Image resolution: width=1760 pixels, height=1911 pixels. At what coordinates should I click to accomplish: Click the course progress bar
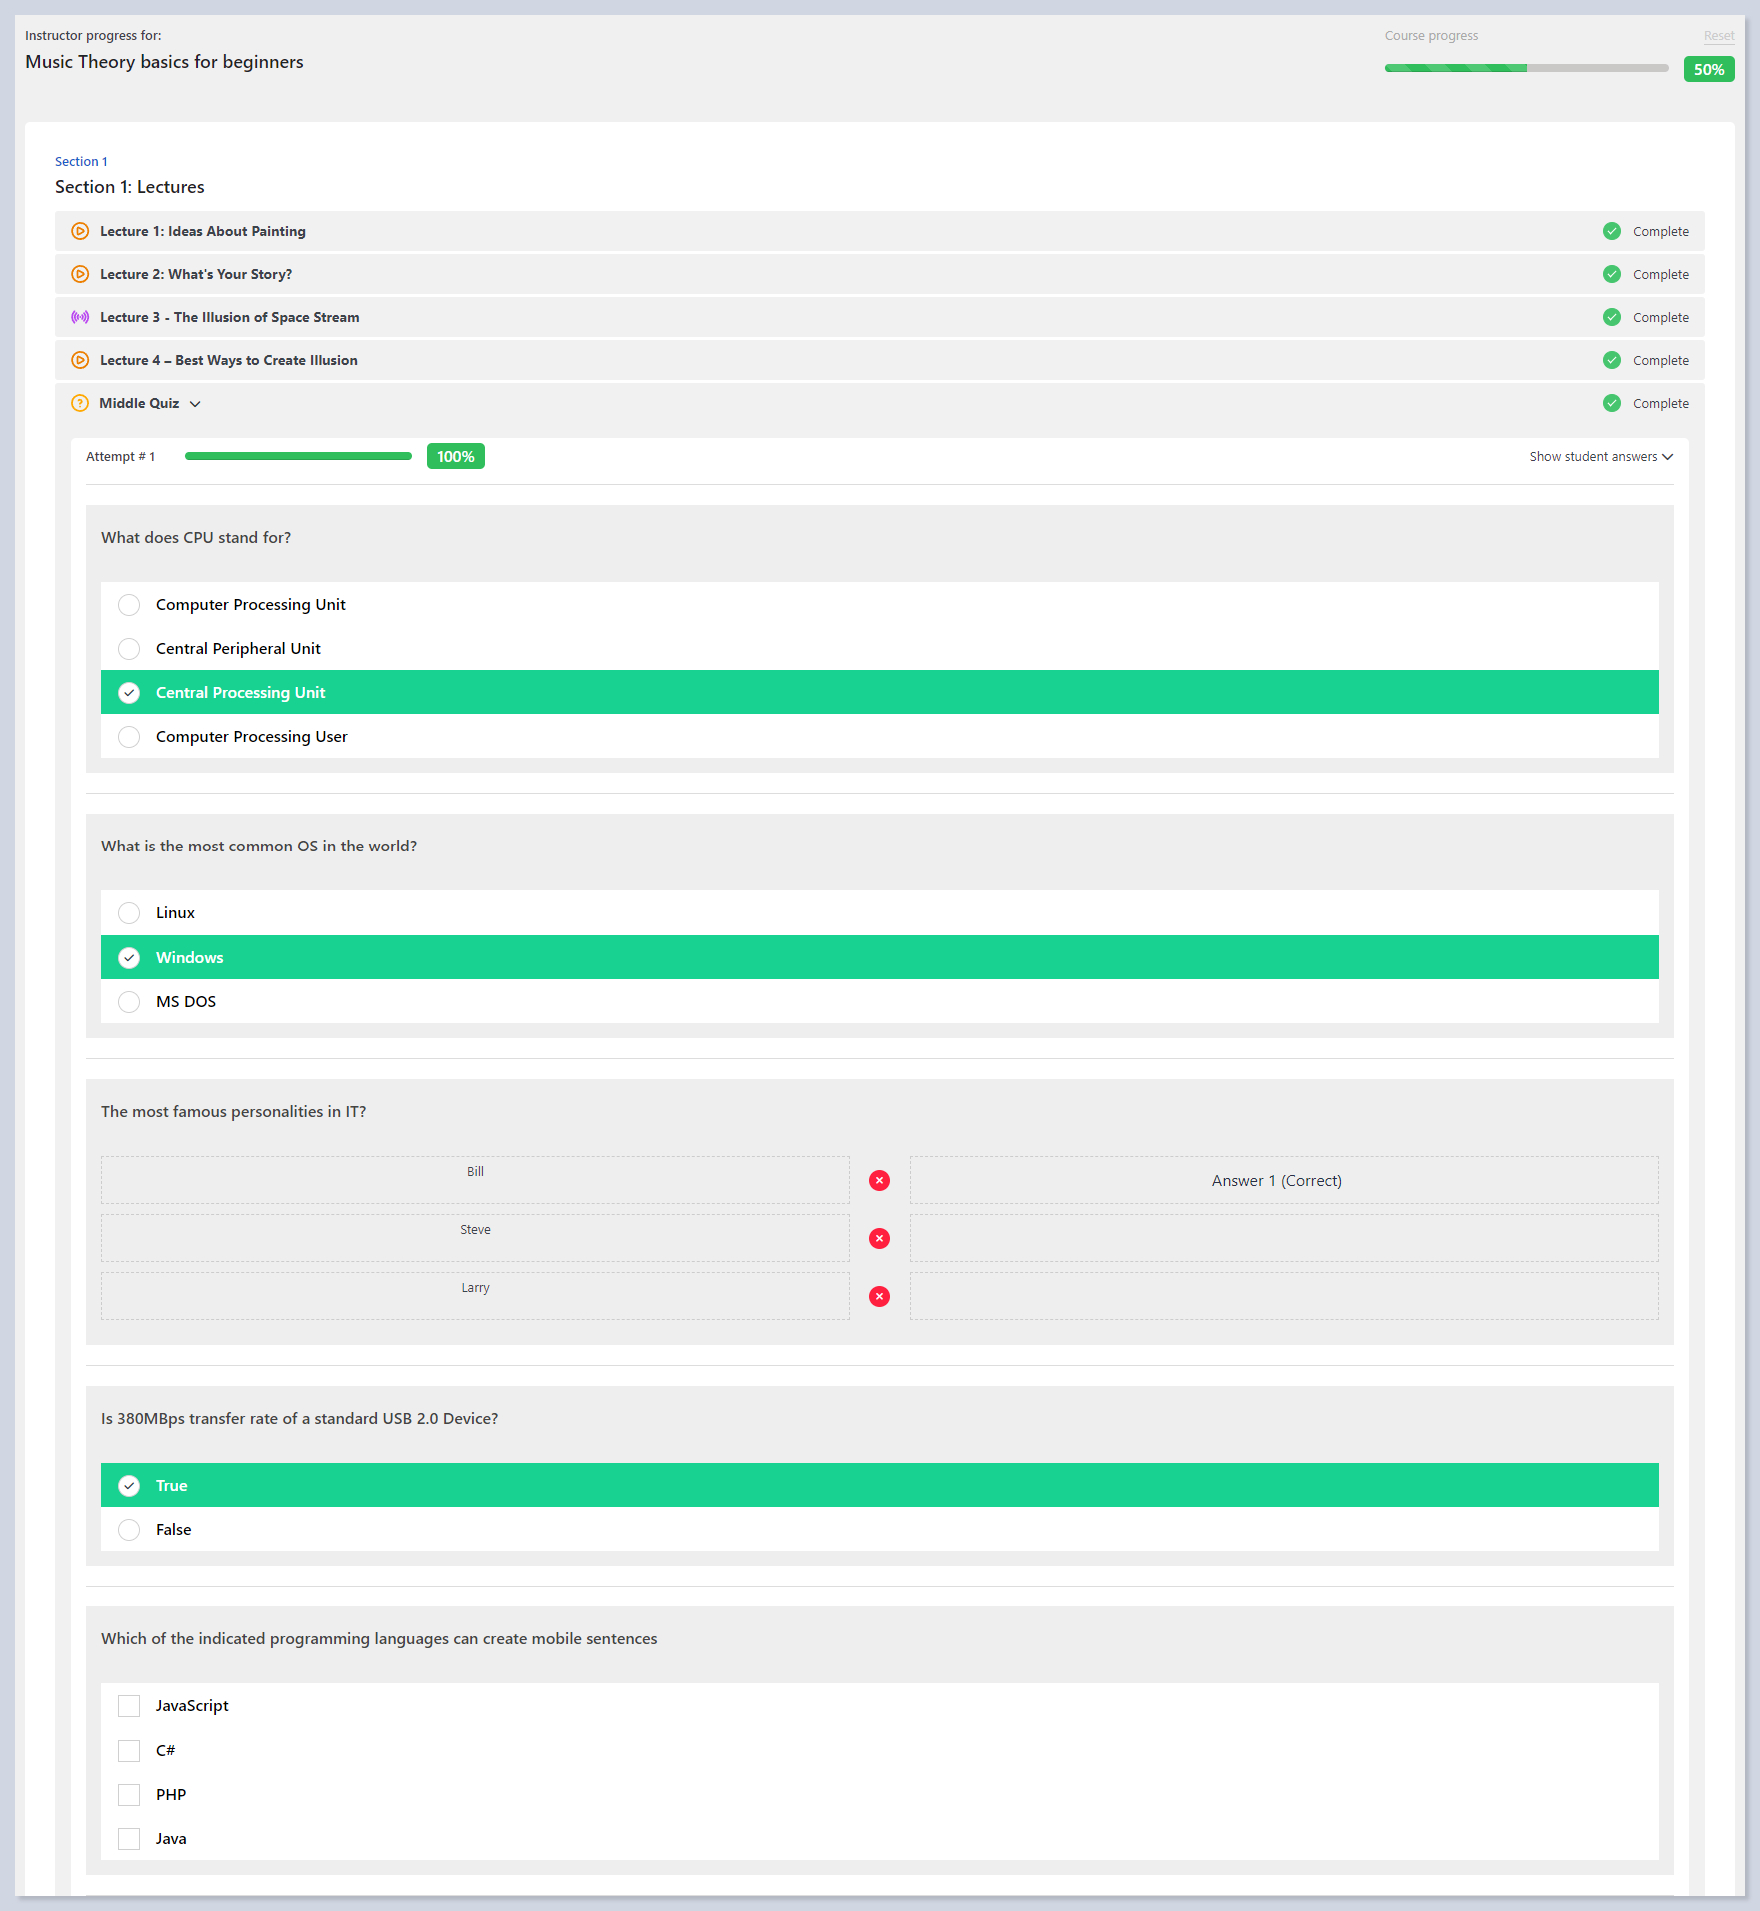coord(1526,68)
